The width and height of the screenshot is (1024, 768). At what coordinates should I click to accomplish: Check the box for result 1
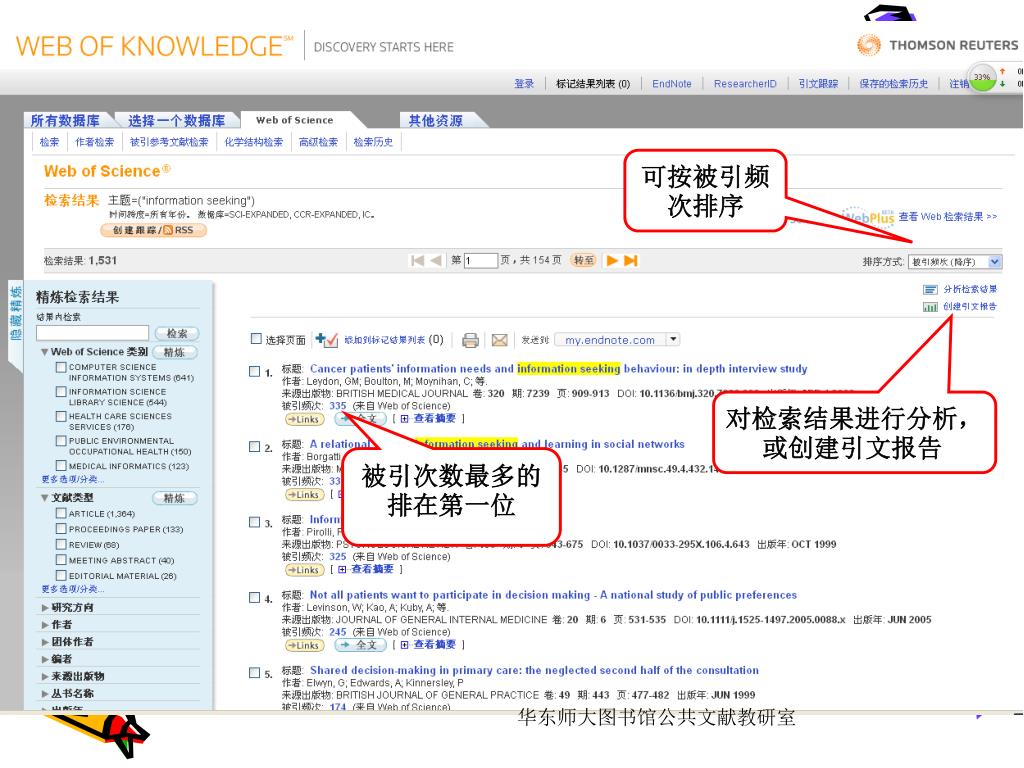[255, 372]
